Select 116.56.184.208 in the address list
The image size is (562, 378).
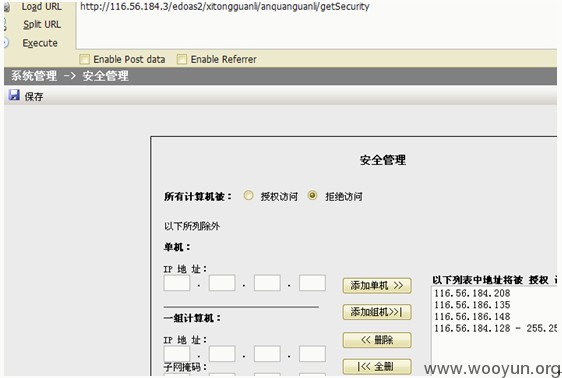tap(472, 293)
